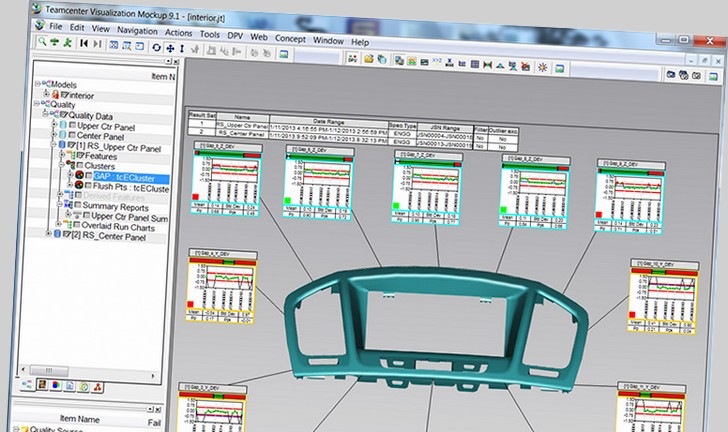The width and height of the screenshot is (728, 432).
Task: Click the green plane fly icon
Action: 55,42
